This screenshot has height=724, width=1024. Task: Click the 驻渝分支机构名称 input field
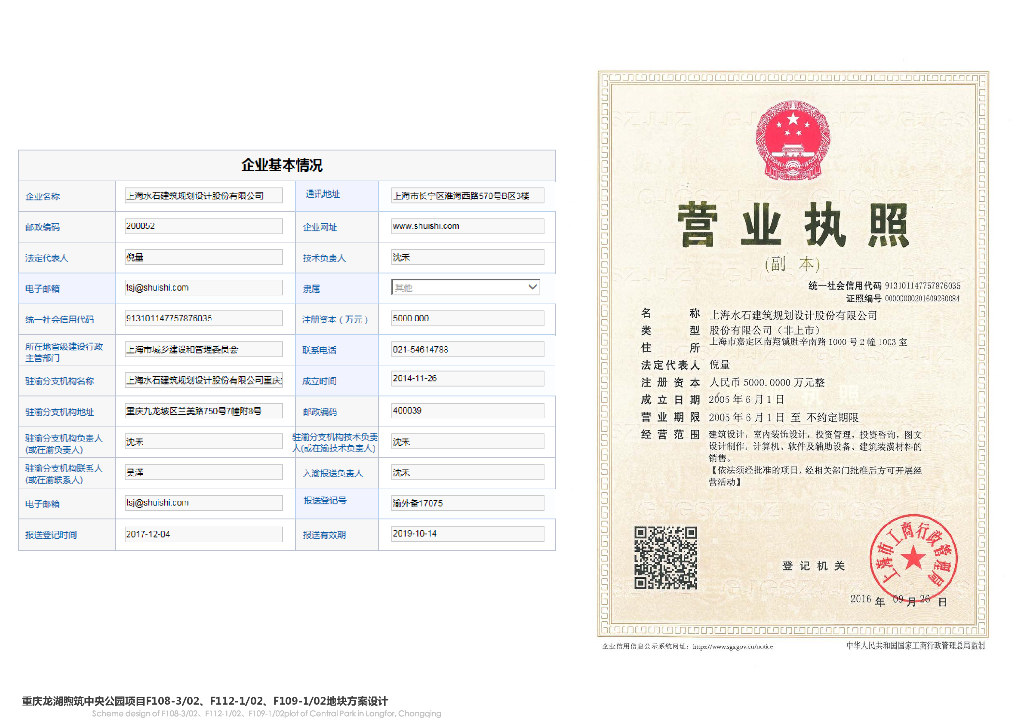click(204, 380)
